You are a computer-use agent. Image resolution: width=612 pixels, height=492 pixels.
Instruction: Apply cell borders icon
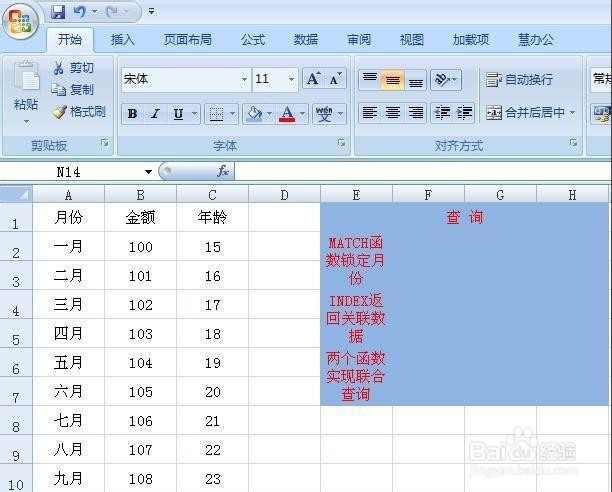pyautogui.click(x=216, y=114)
